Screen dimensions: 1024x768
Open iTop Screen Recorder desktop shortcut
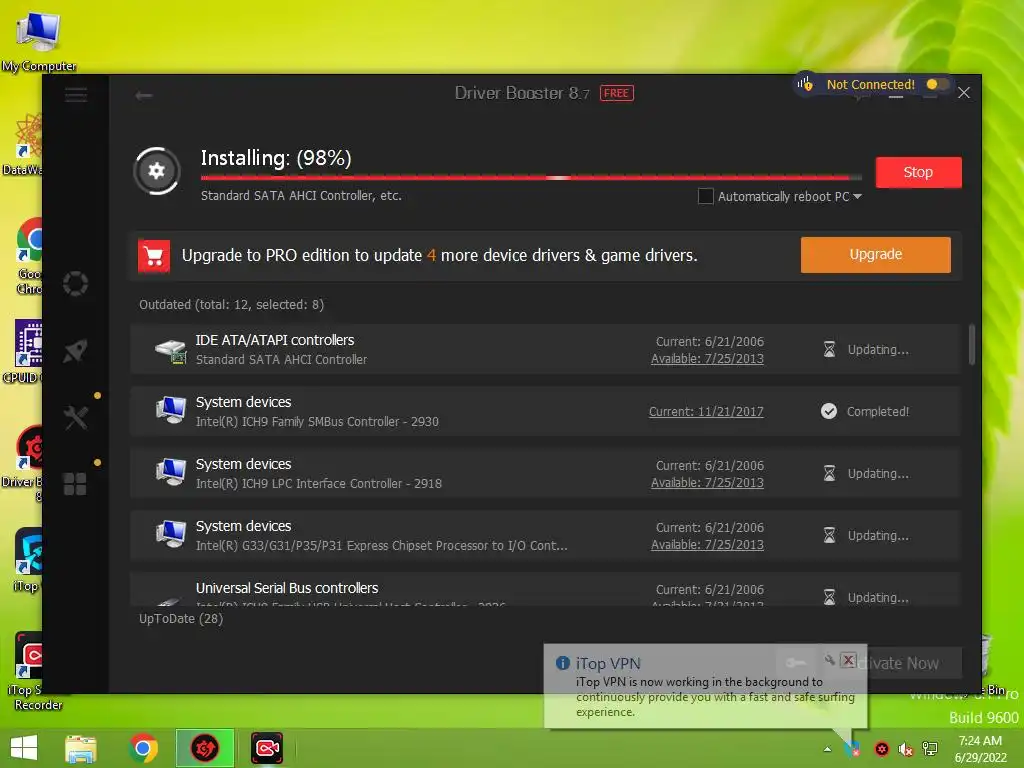(x=29, y=671)
